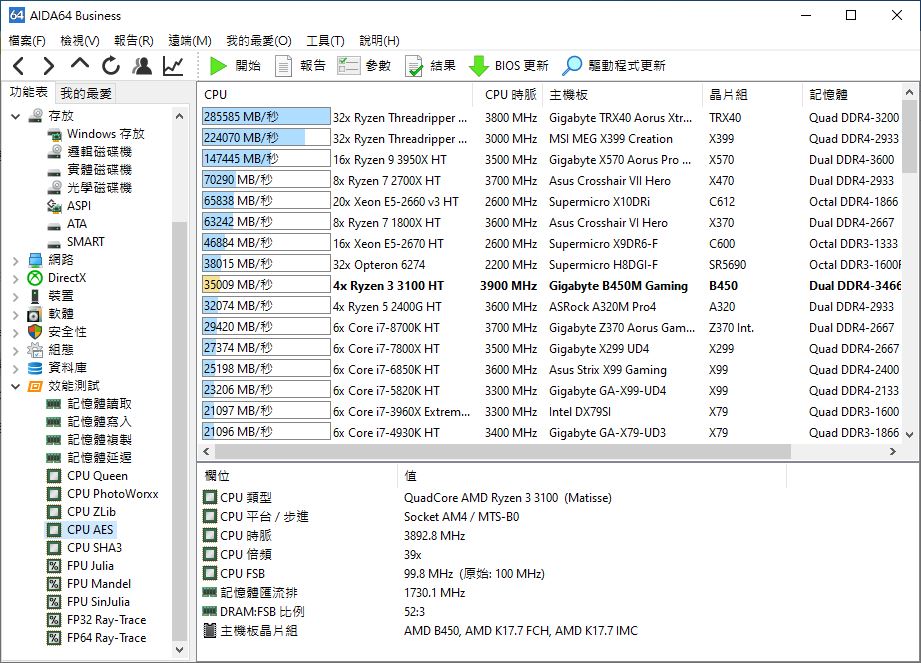Viewport: 921px width, 663px height.
Task: Click the green Start (開始) benchmark button
Action: 235,66
